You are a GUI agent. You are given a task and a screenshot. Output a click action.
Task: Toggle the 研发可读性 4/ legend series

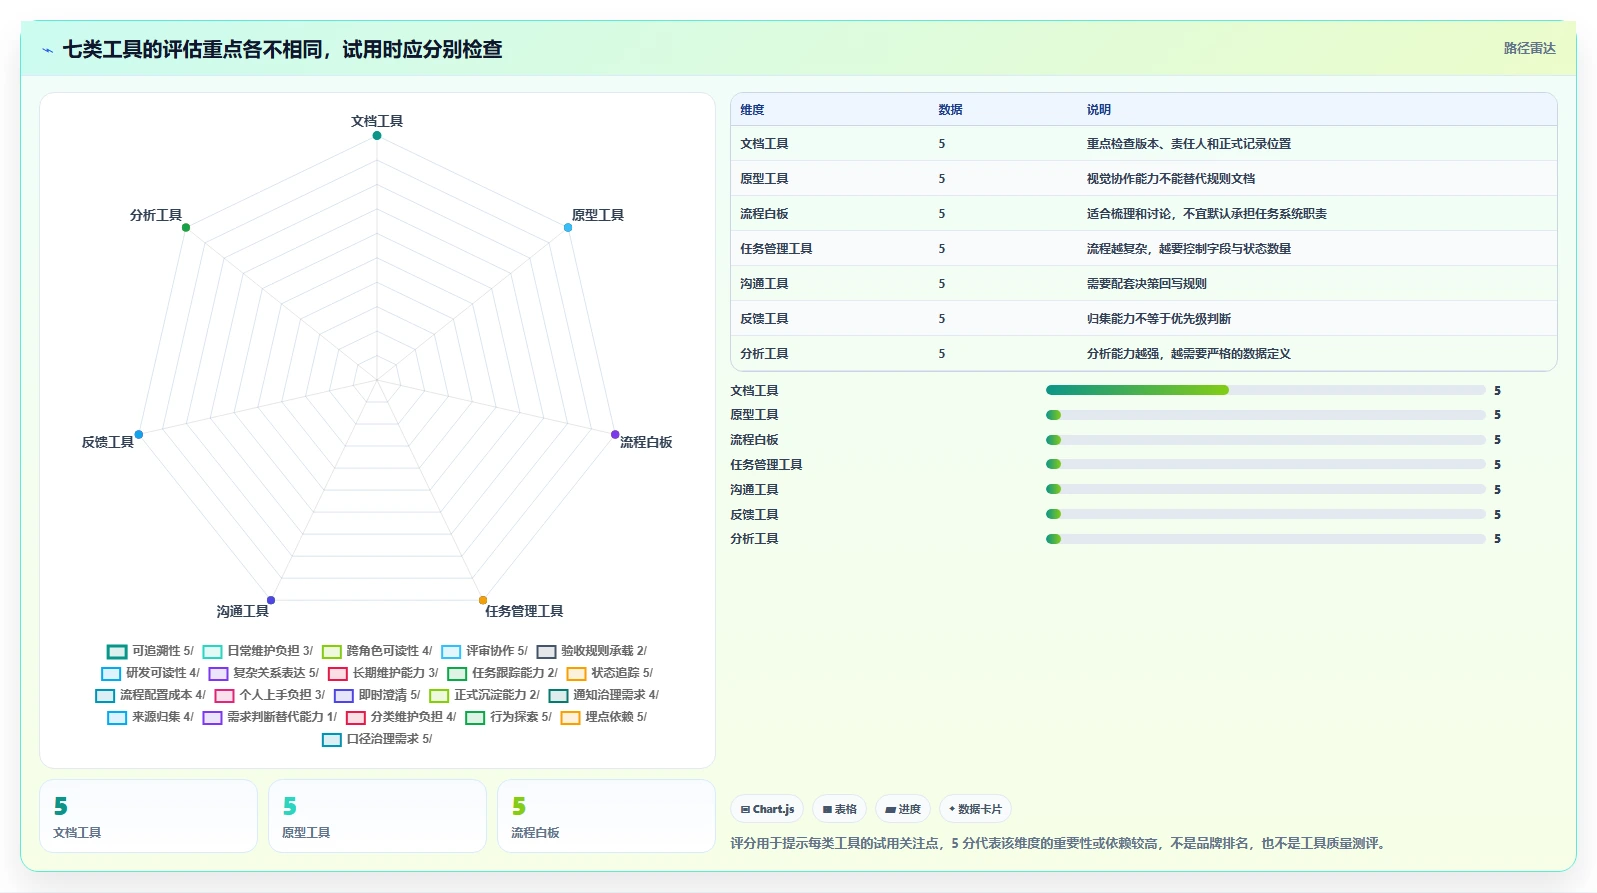(150, 673)
